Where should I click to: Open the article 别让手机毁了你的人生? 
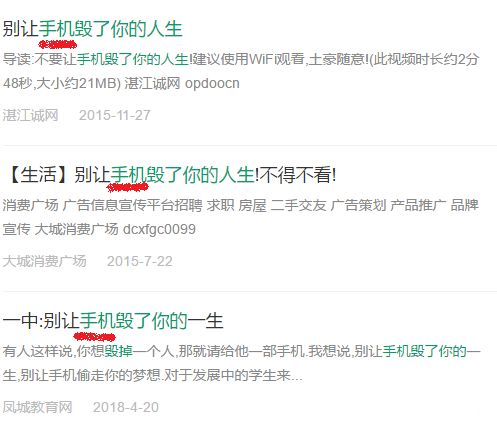[x=93, y=29]
